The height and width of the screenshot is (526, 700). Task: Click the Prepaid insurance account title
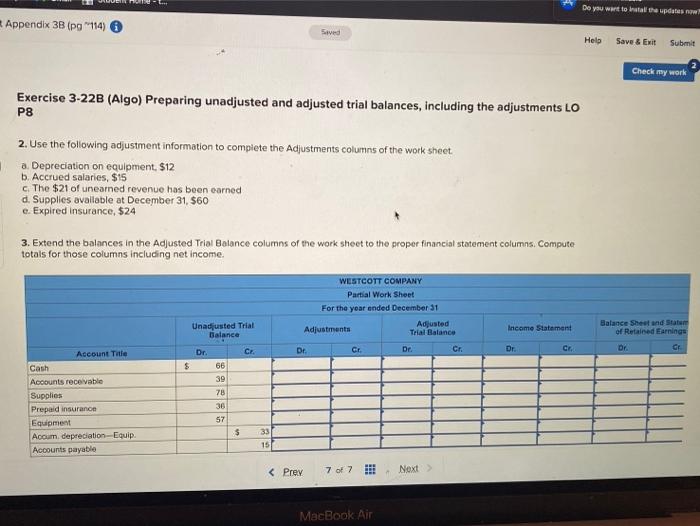(64, 409)
